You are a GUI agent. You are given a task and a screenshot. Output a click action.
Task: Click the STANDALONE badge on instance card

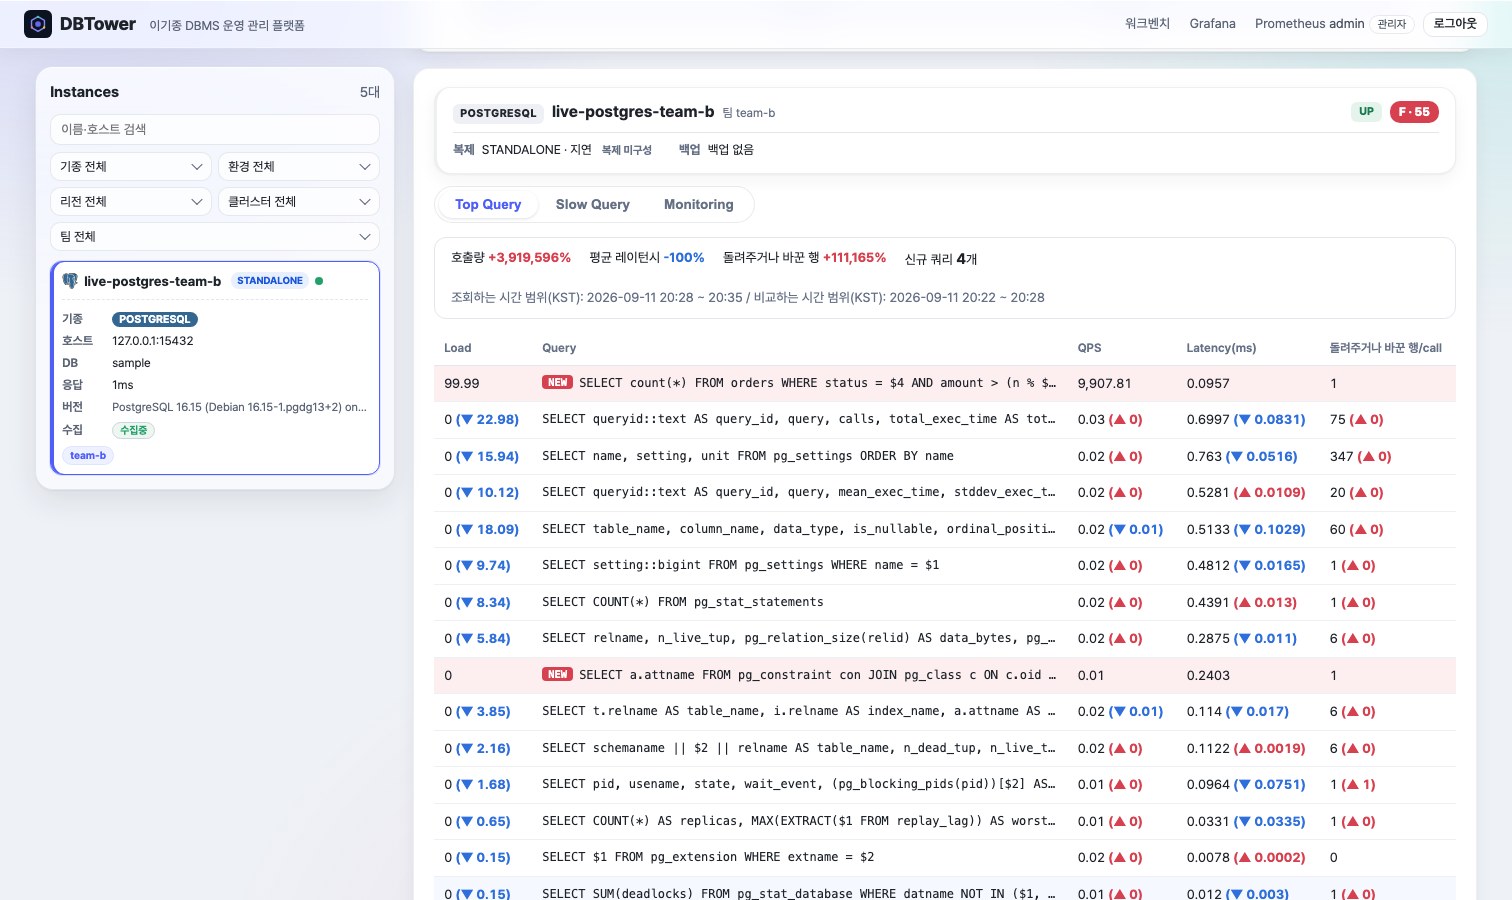pos(270,281)
